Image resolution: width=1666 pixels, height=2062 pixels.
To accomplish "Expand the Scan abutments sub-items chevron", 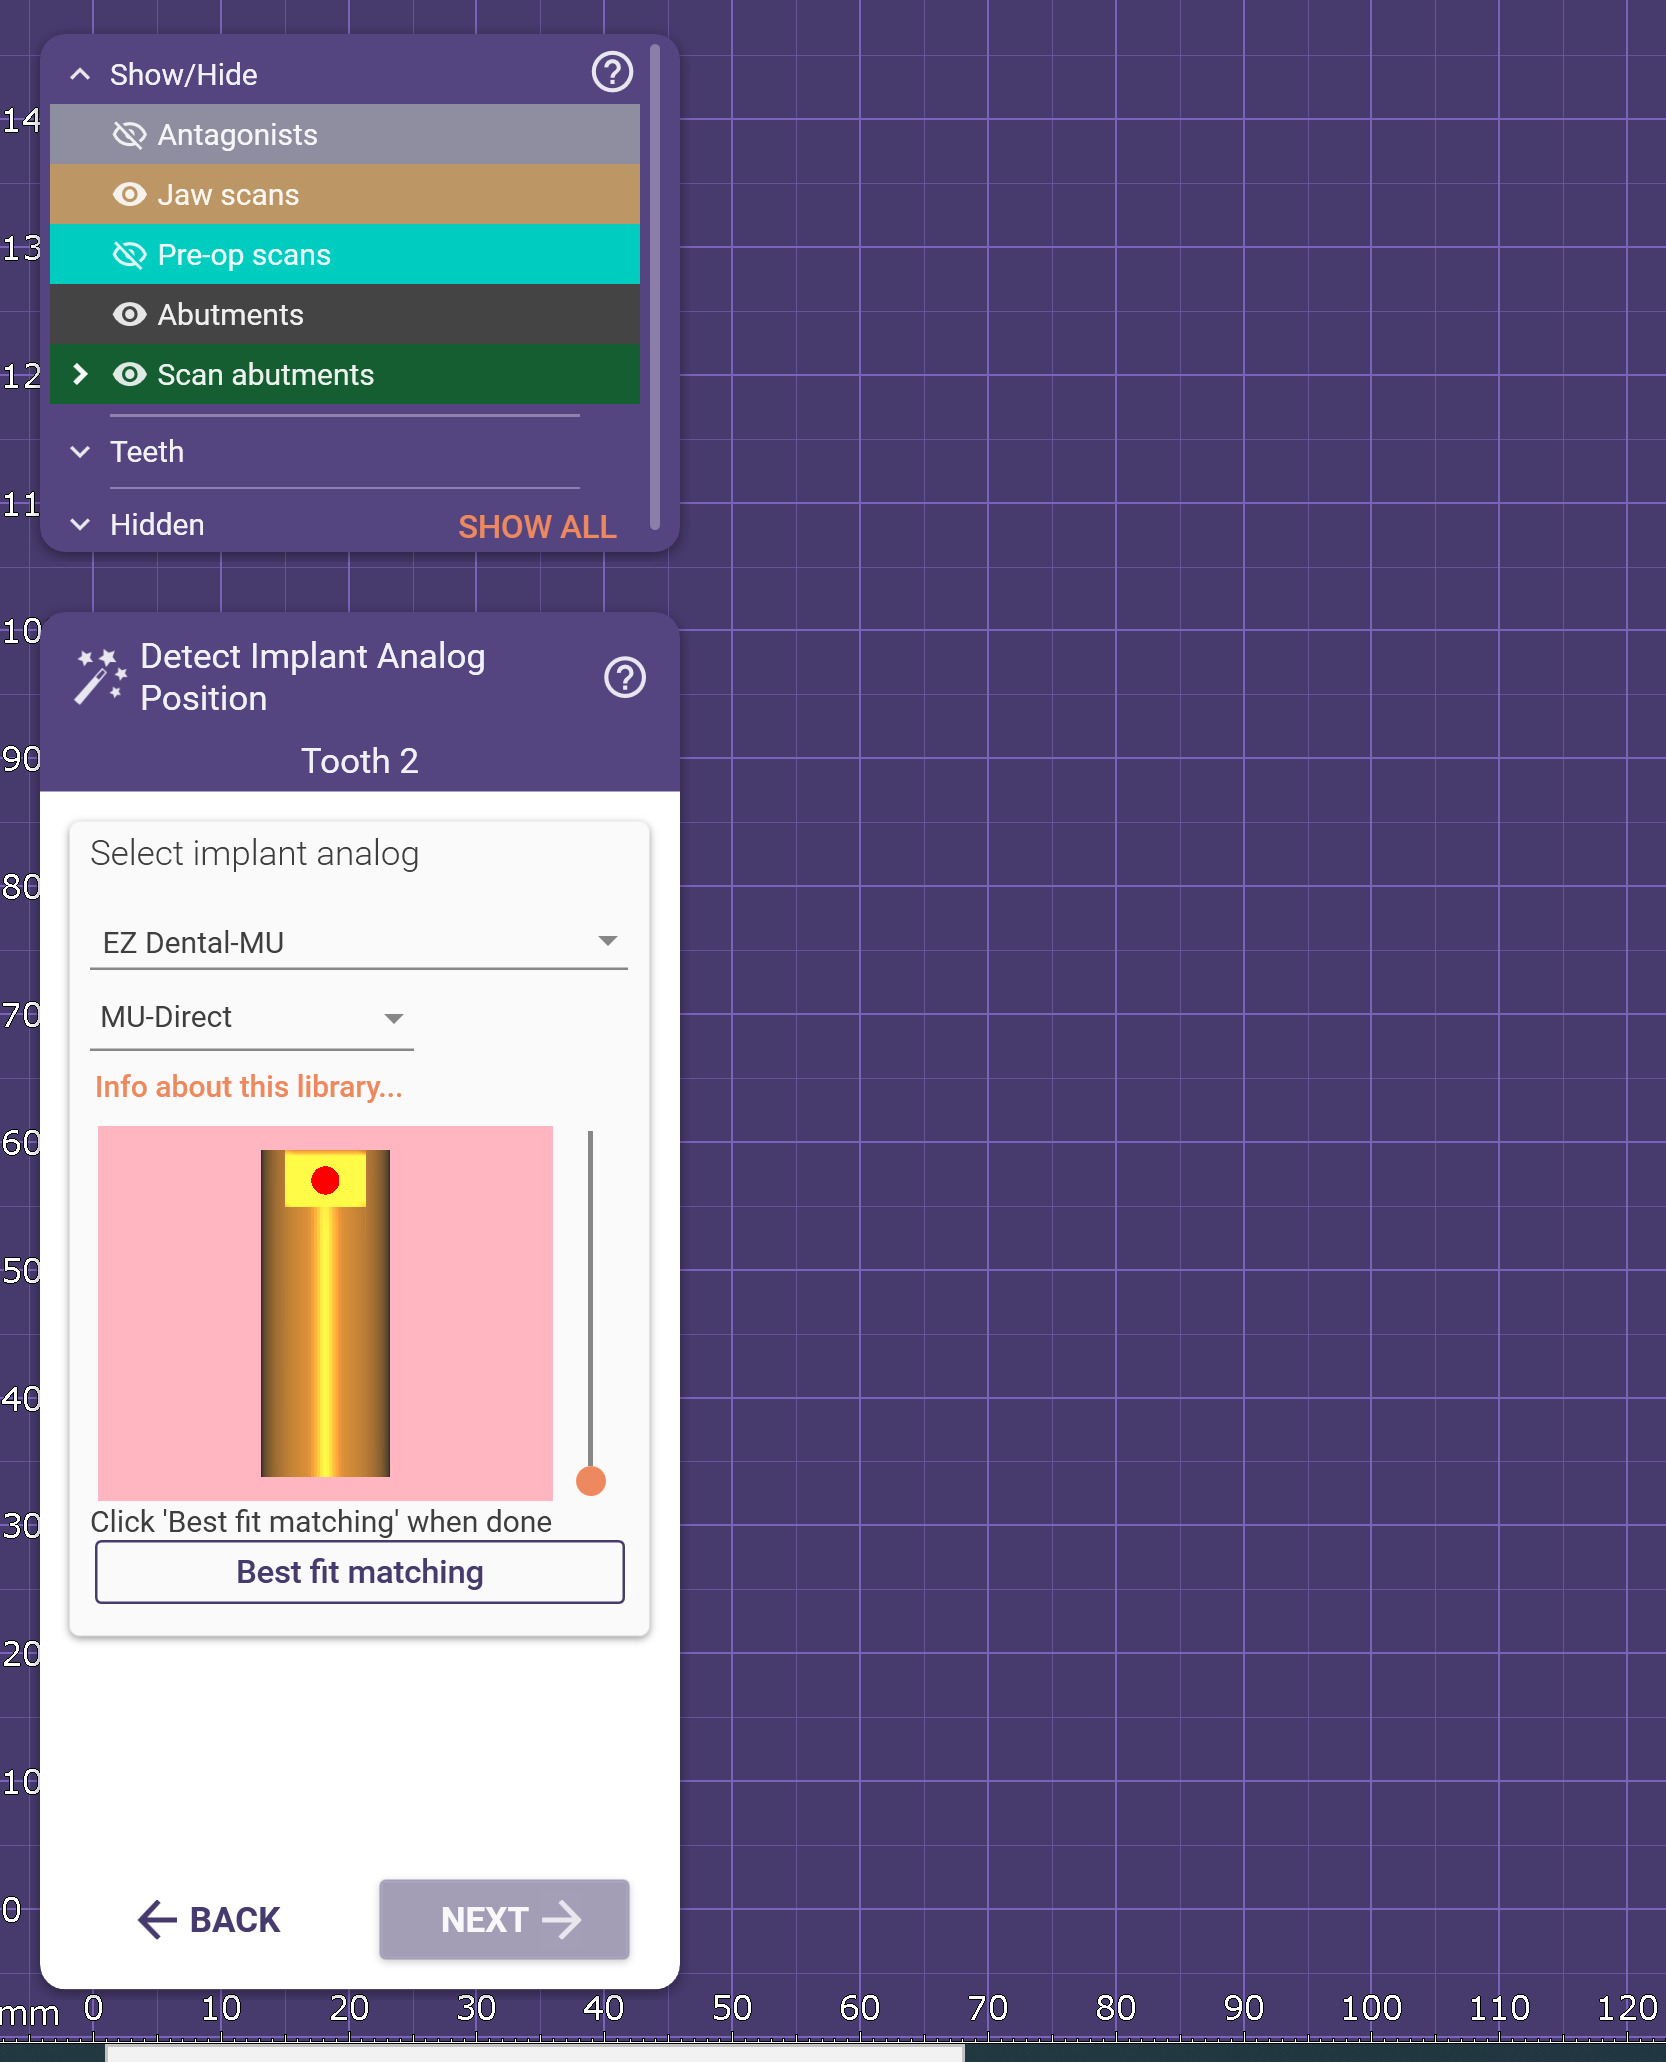I will click(x=81, y=375).
